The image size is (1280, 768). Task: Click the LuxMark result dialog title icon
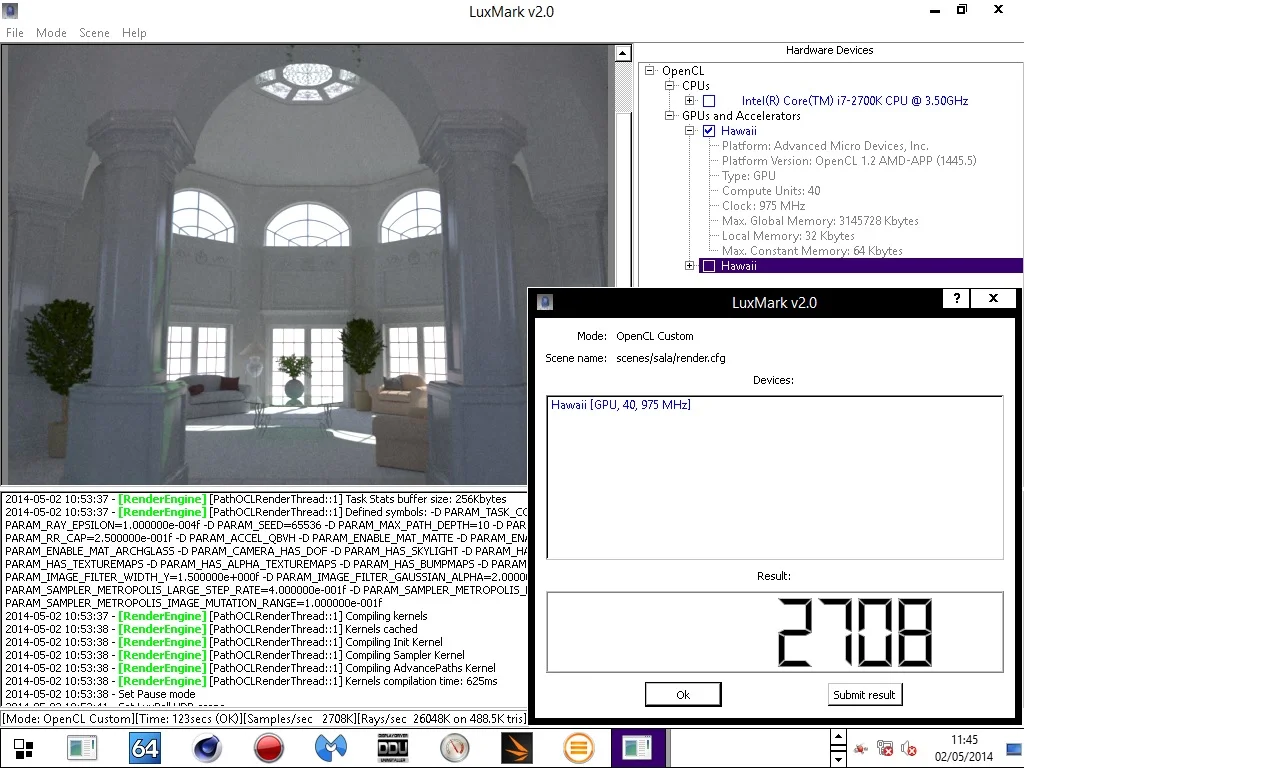click(545, 302)
